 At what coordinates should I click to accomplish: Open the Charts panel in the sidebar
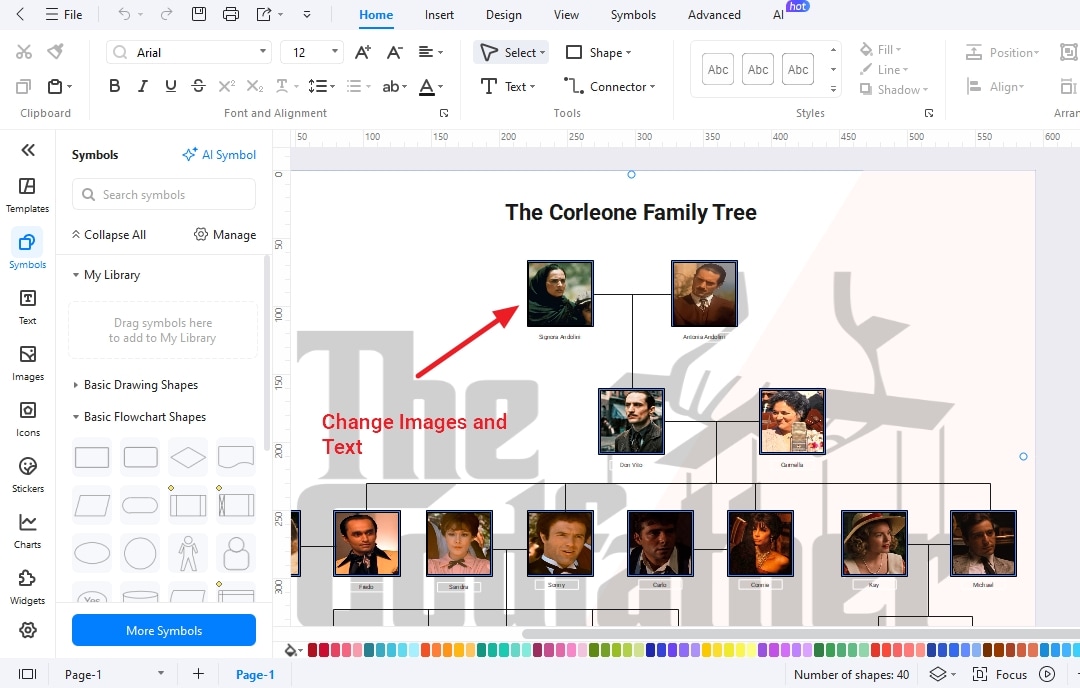(27, 528)
